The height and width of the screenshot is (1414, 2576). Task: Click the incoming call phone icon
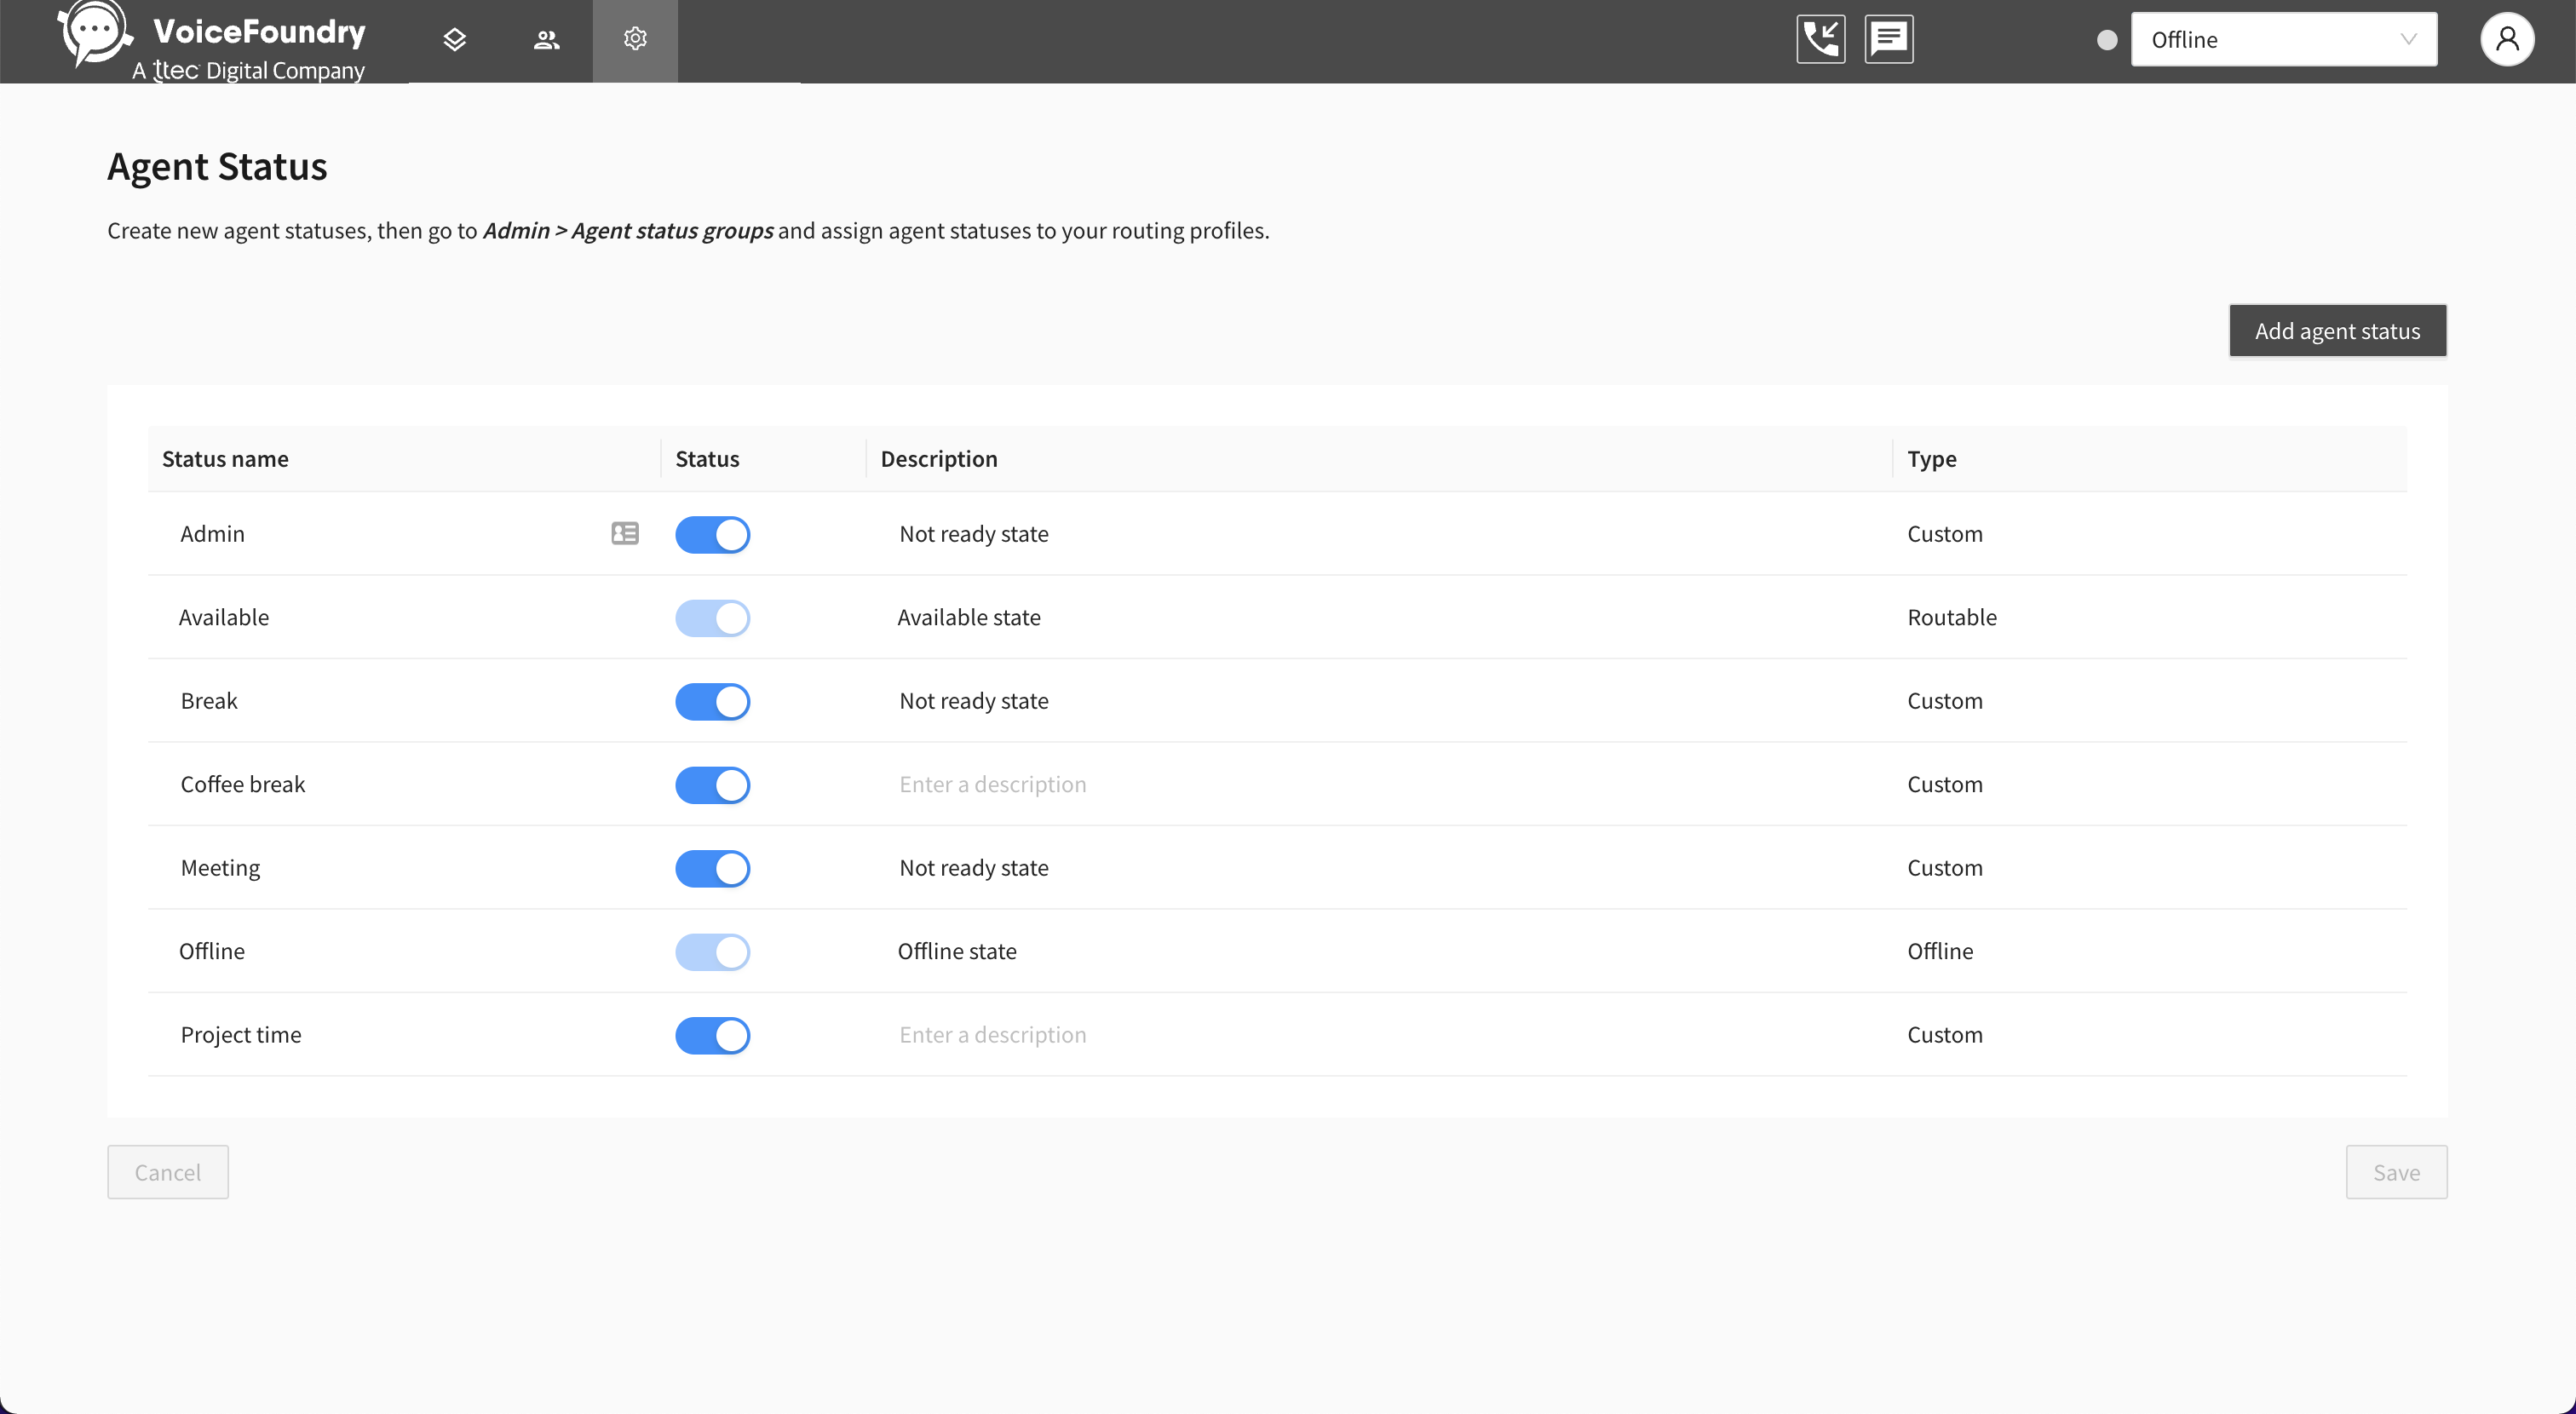click(x=1820, y=39)
